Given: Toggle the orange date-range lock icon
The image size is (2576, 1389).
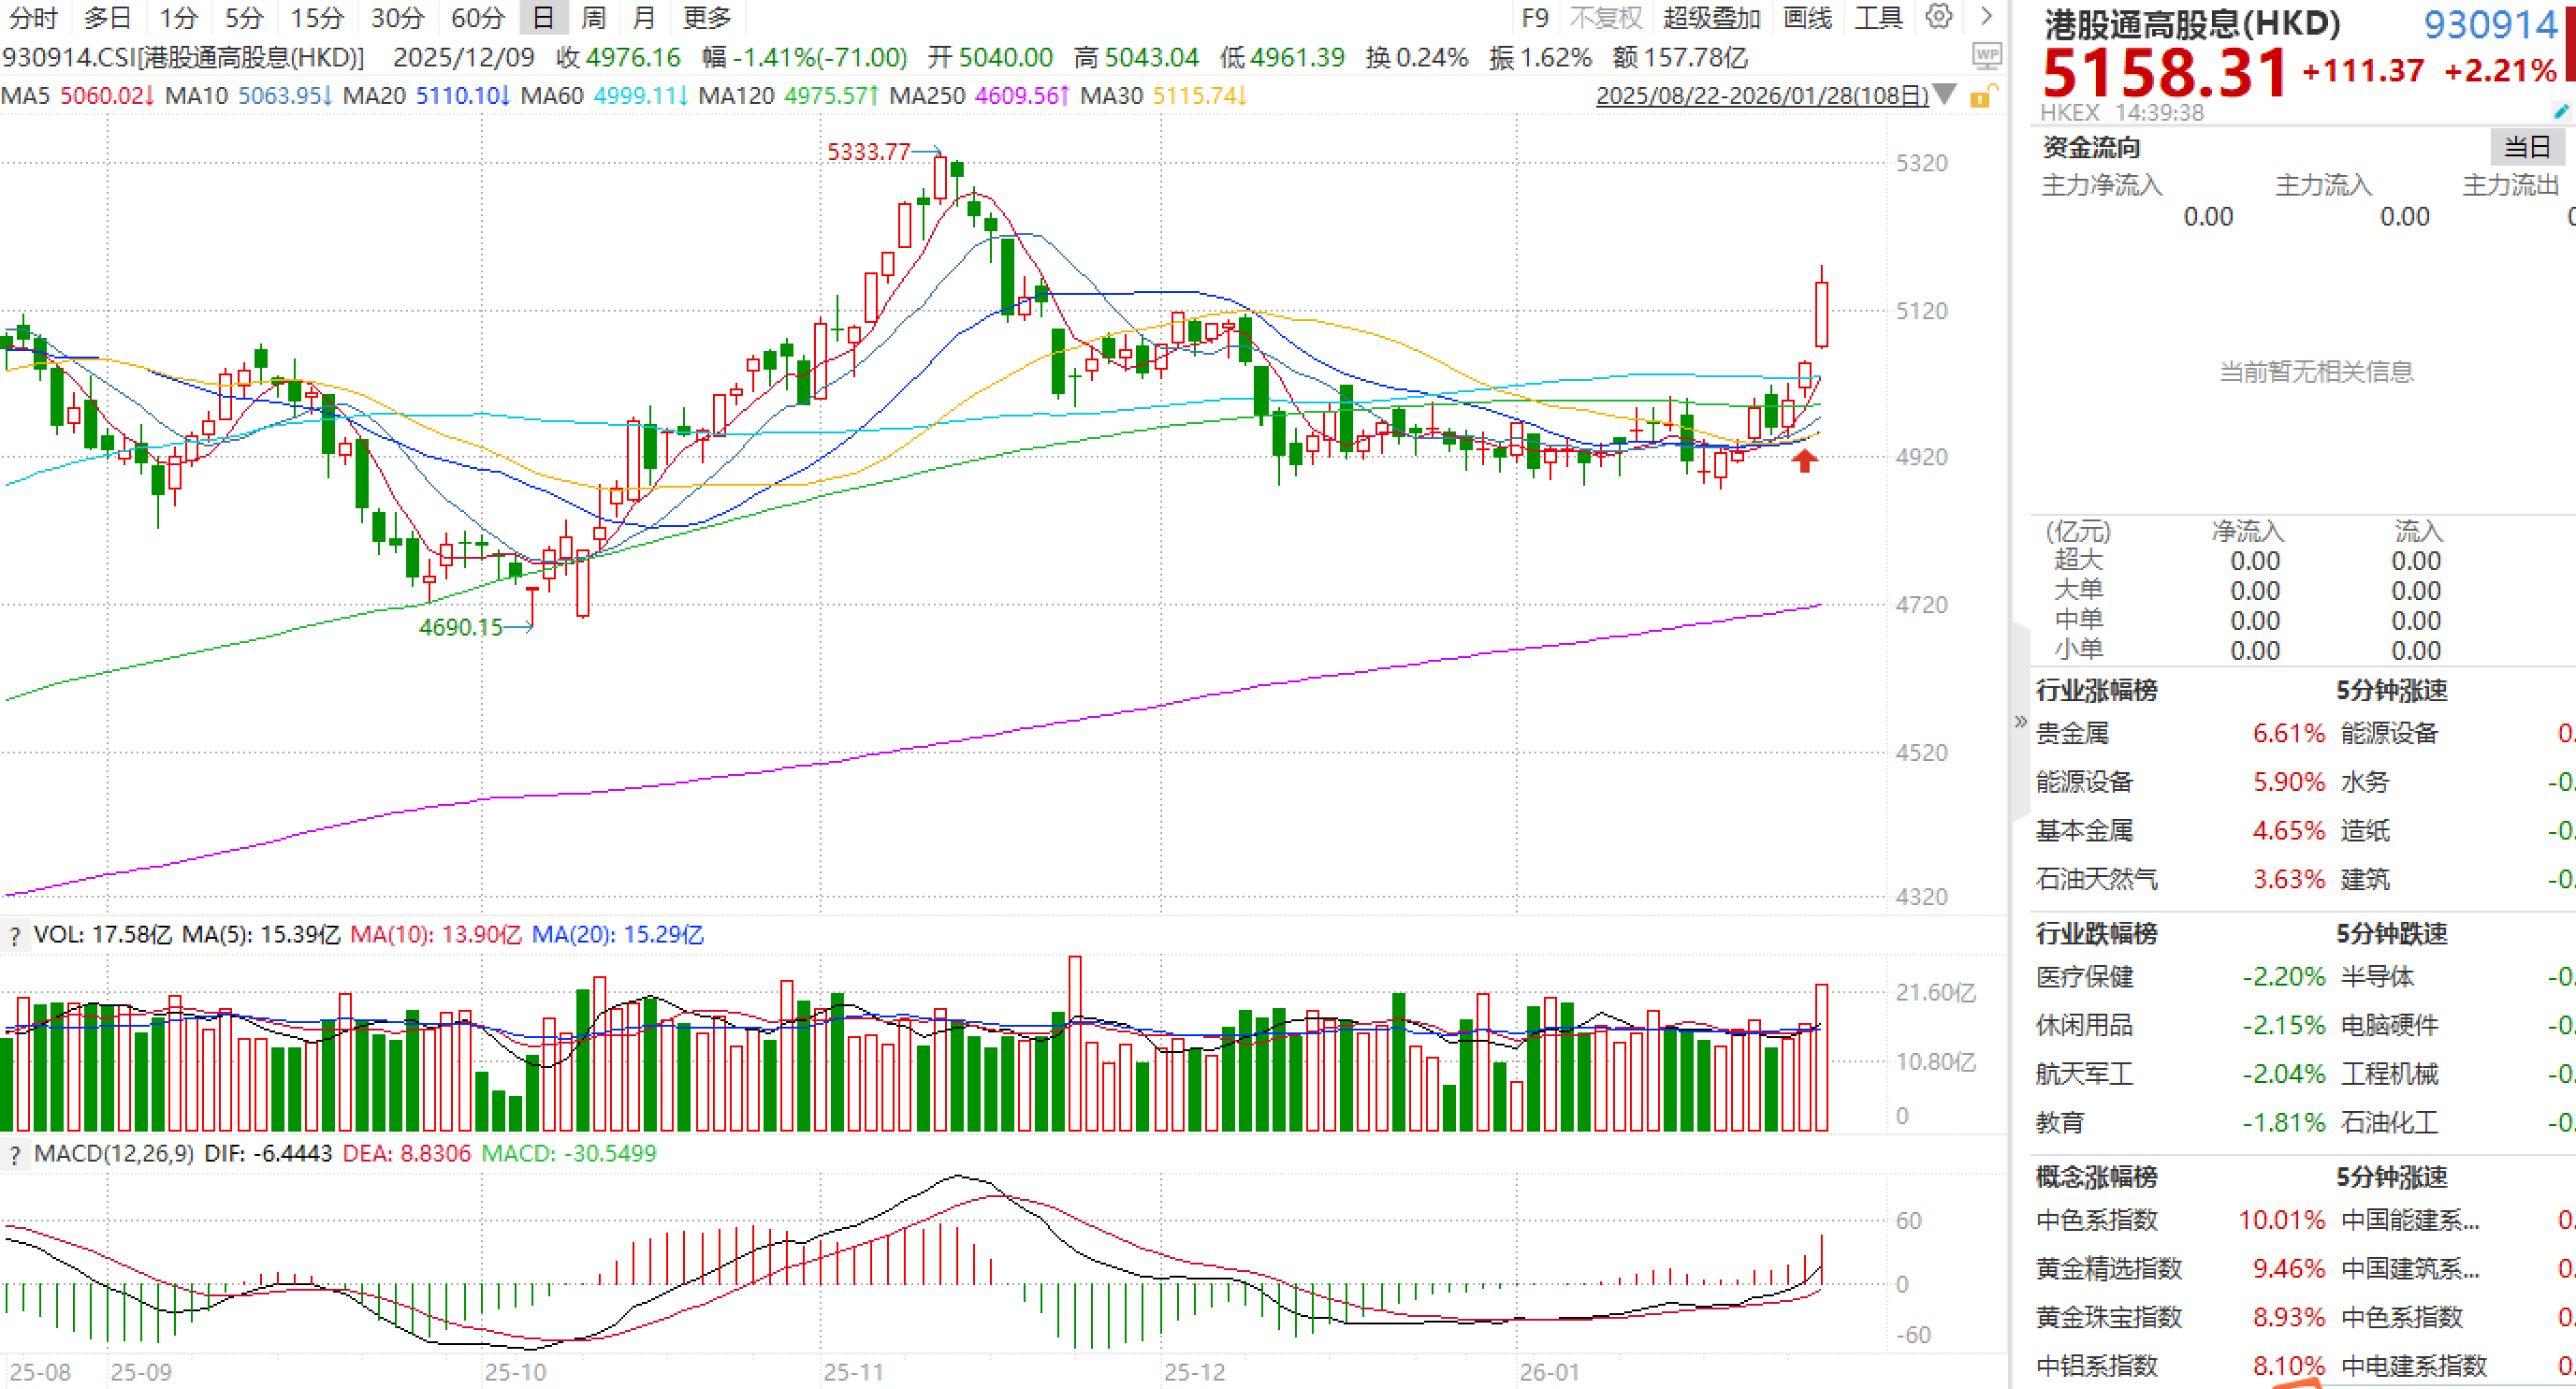Looking at the screenshot, I should 1981,96.
